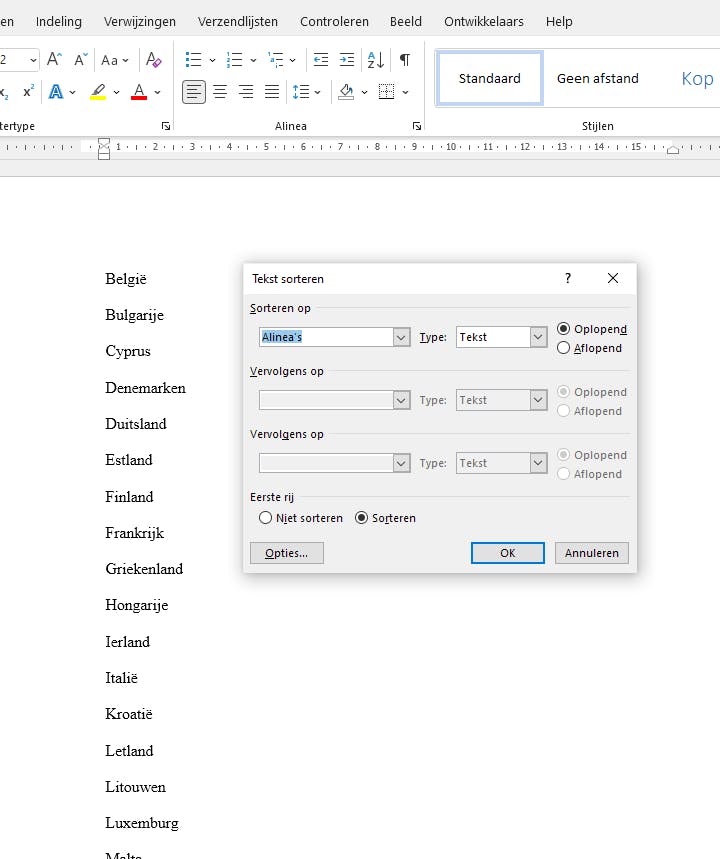Screen dimensions: 720x859
Task: Toggle show paragraph marks icon
Action: pos(405,60)
